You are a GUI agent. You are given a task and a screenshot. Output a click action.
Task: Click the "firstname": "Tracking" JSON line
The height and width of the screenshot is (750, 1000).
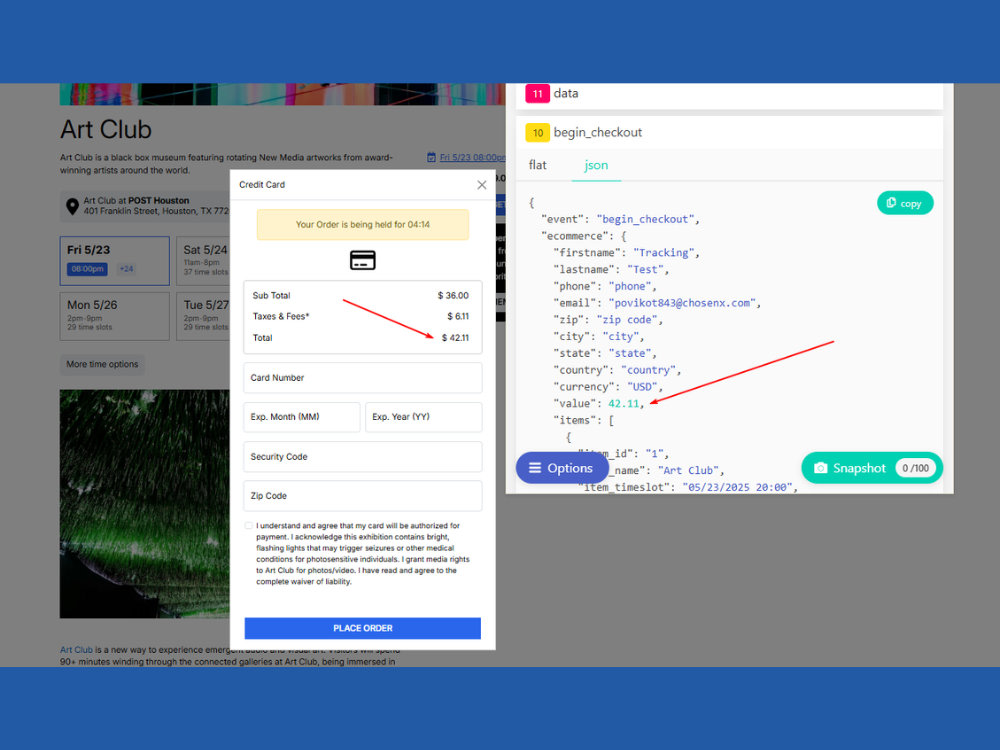pos(626,253)
